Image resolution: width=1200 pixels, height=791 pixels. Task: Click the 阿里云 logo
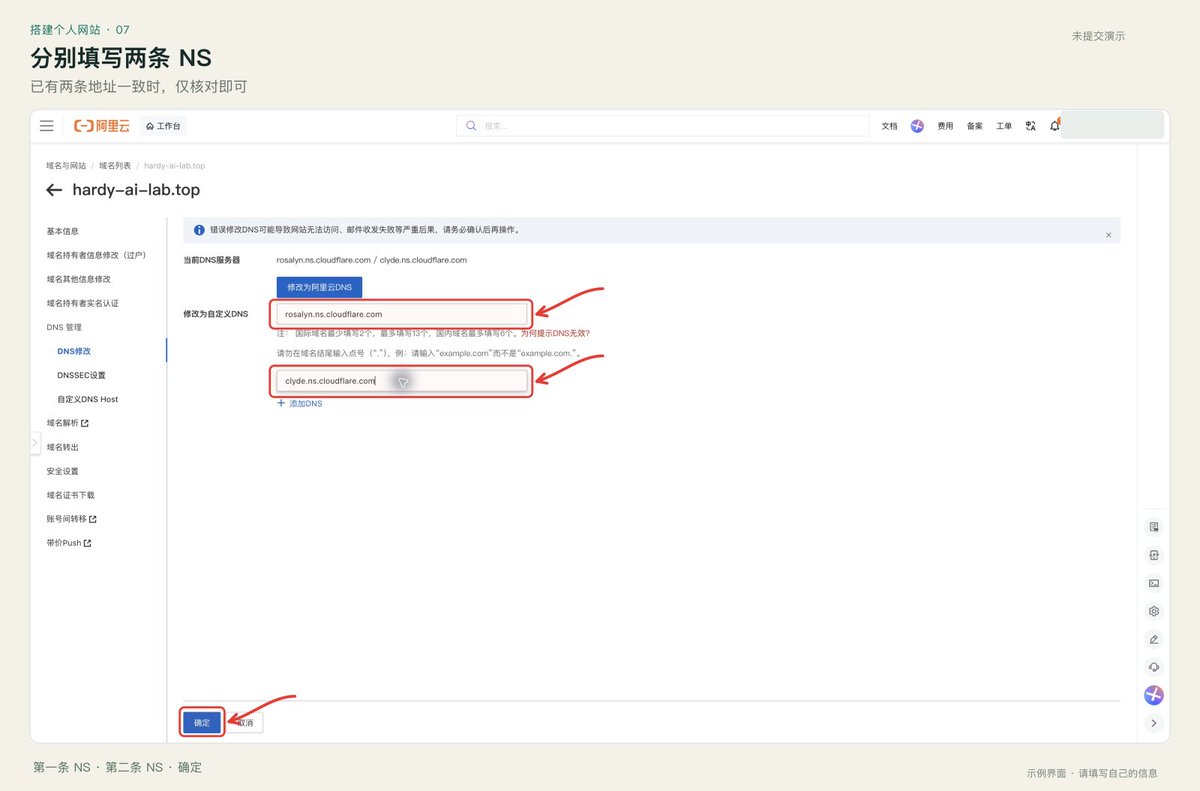coord(102,126)
